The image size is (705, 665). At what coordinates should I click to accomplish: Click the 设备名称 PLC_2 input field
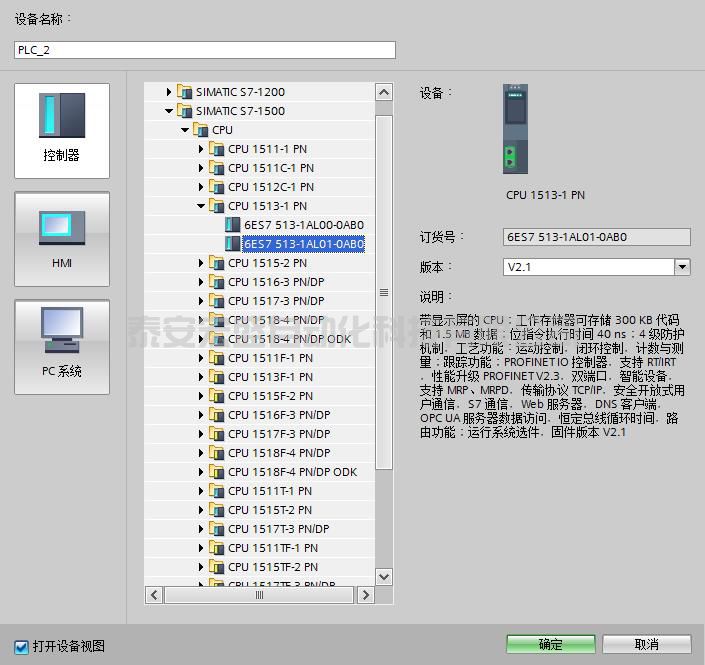(205, 50)
